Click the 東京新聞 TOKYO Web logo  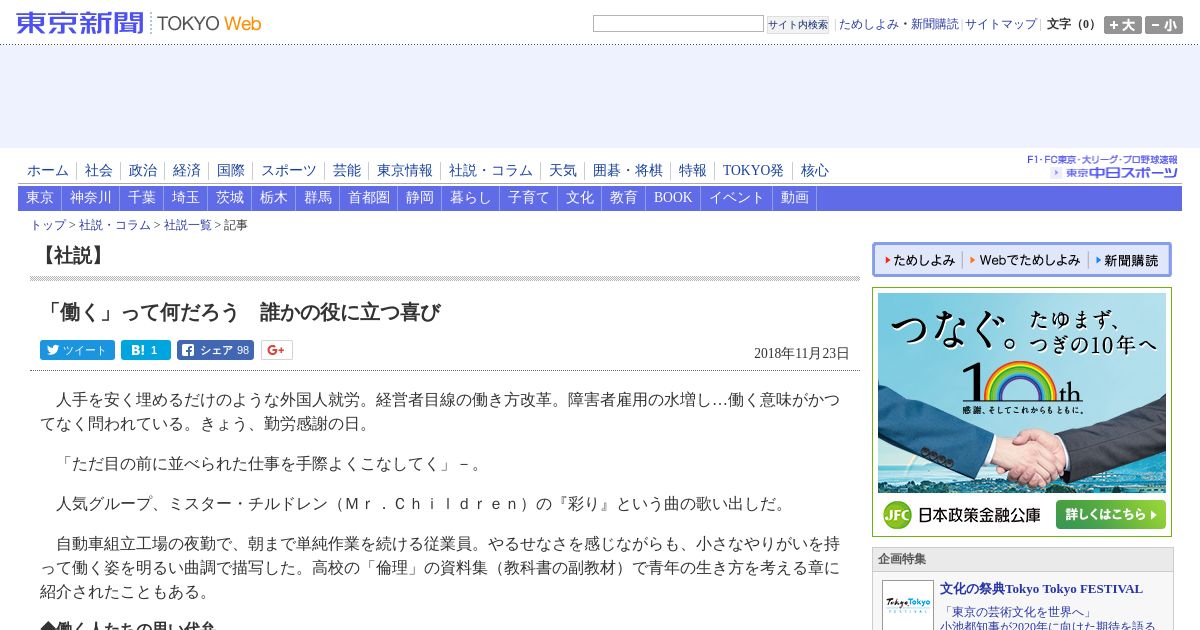click(139, 23)
